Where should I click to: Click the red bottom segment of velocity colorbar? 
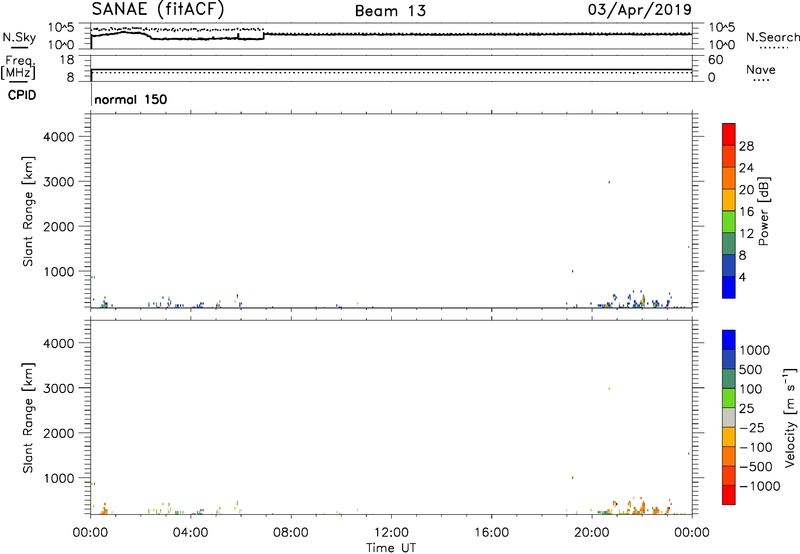729,495
